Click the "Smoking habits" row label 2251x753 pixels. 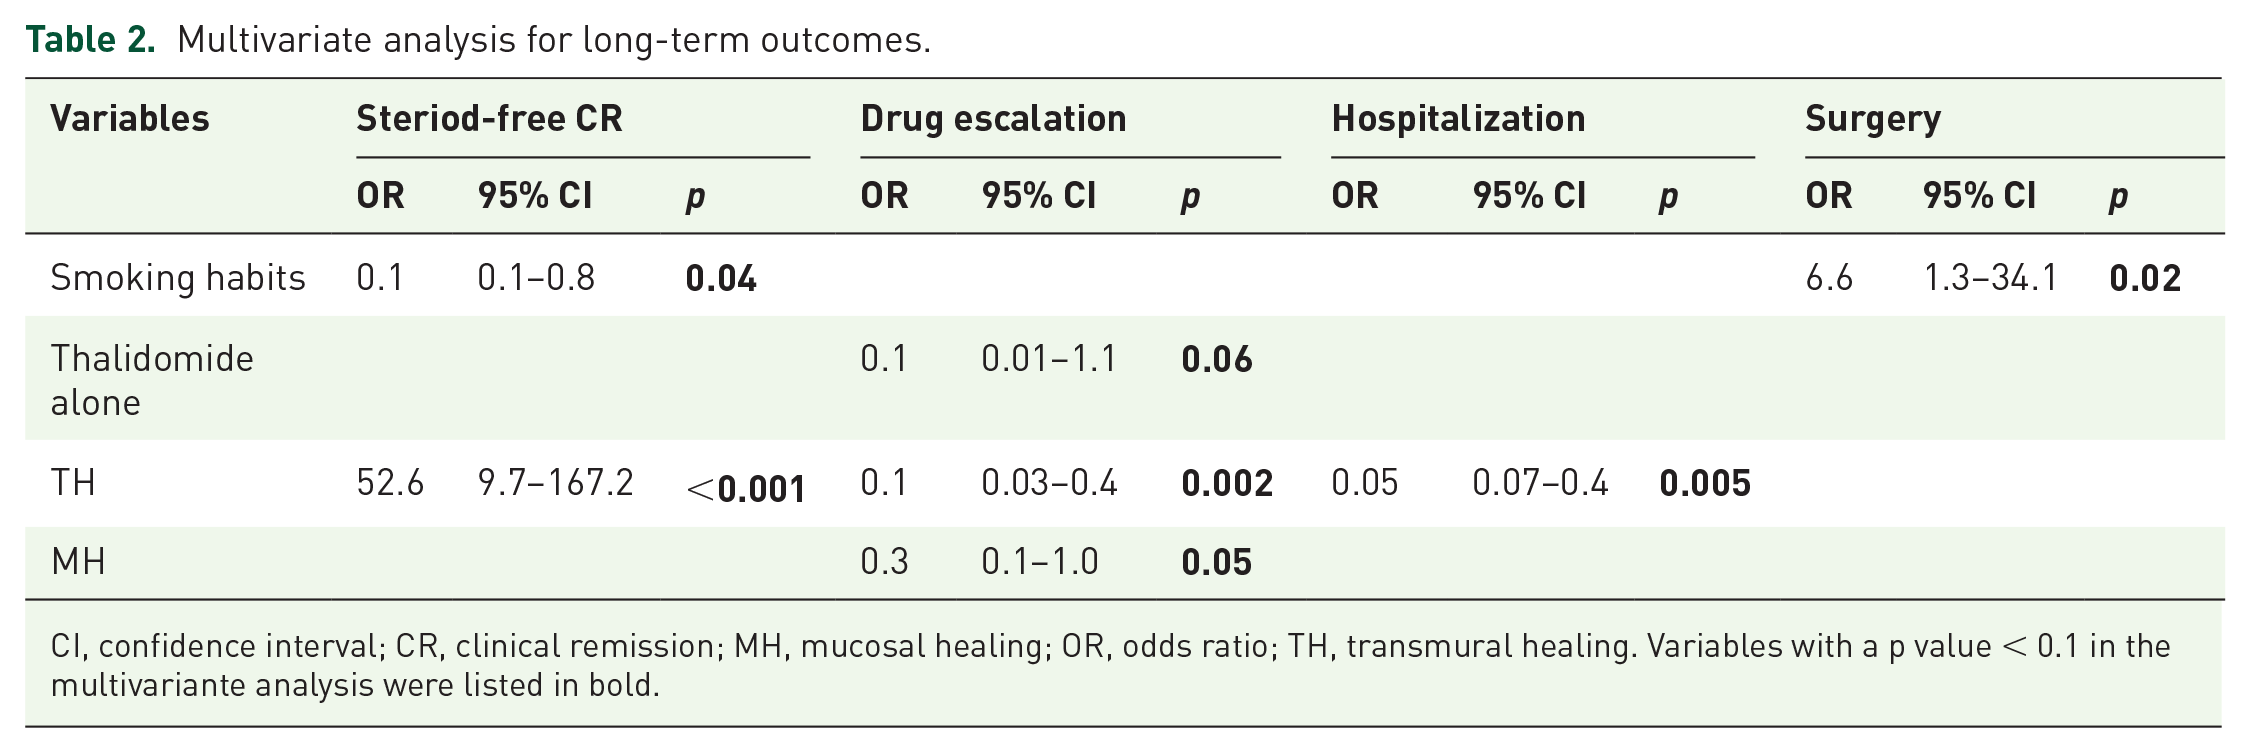click(x=178, y=278)
